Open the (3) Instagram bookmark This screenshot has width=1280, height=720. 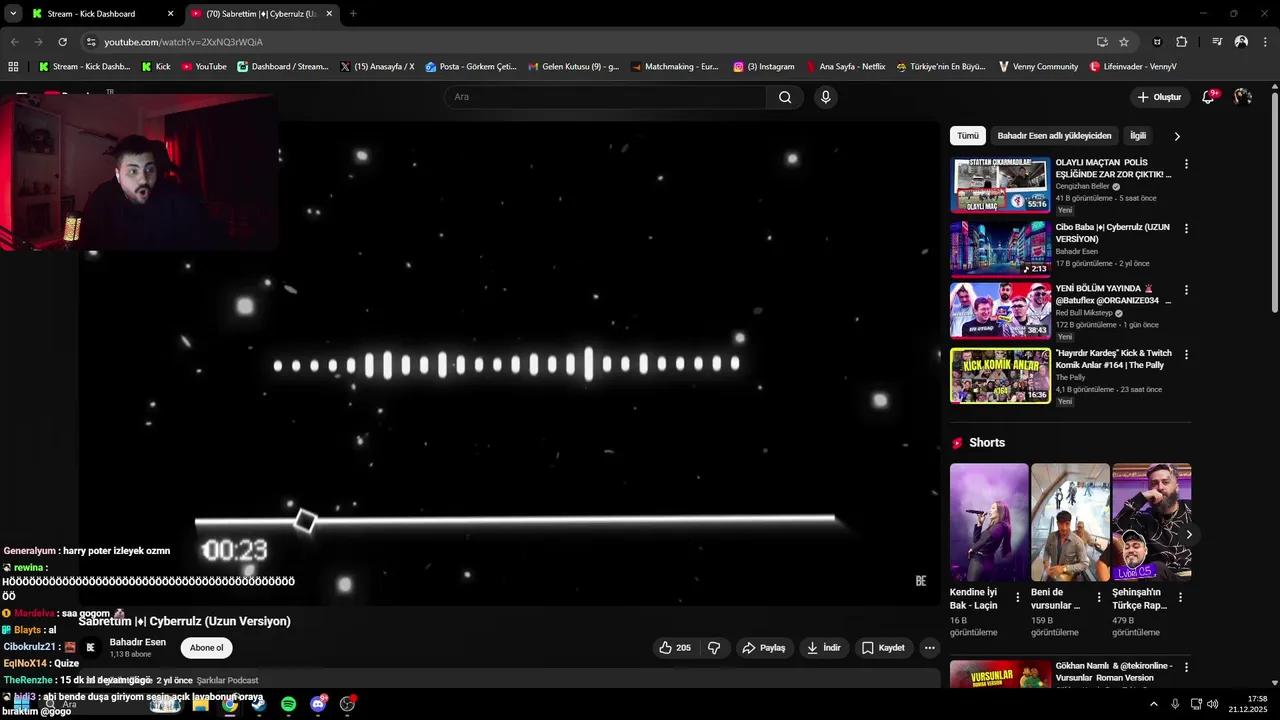tap(763, 67)
